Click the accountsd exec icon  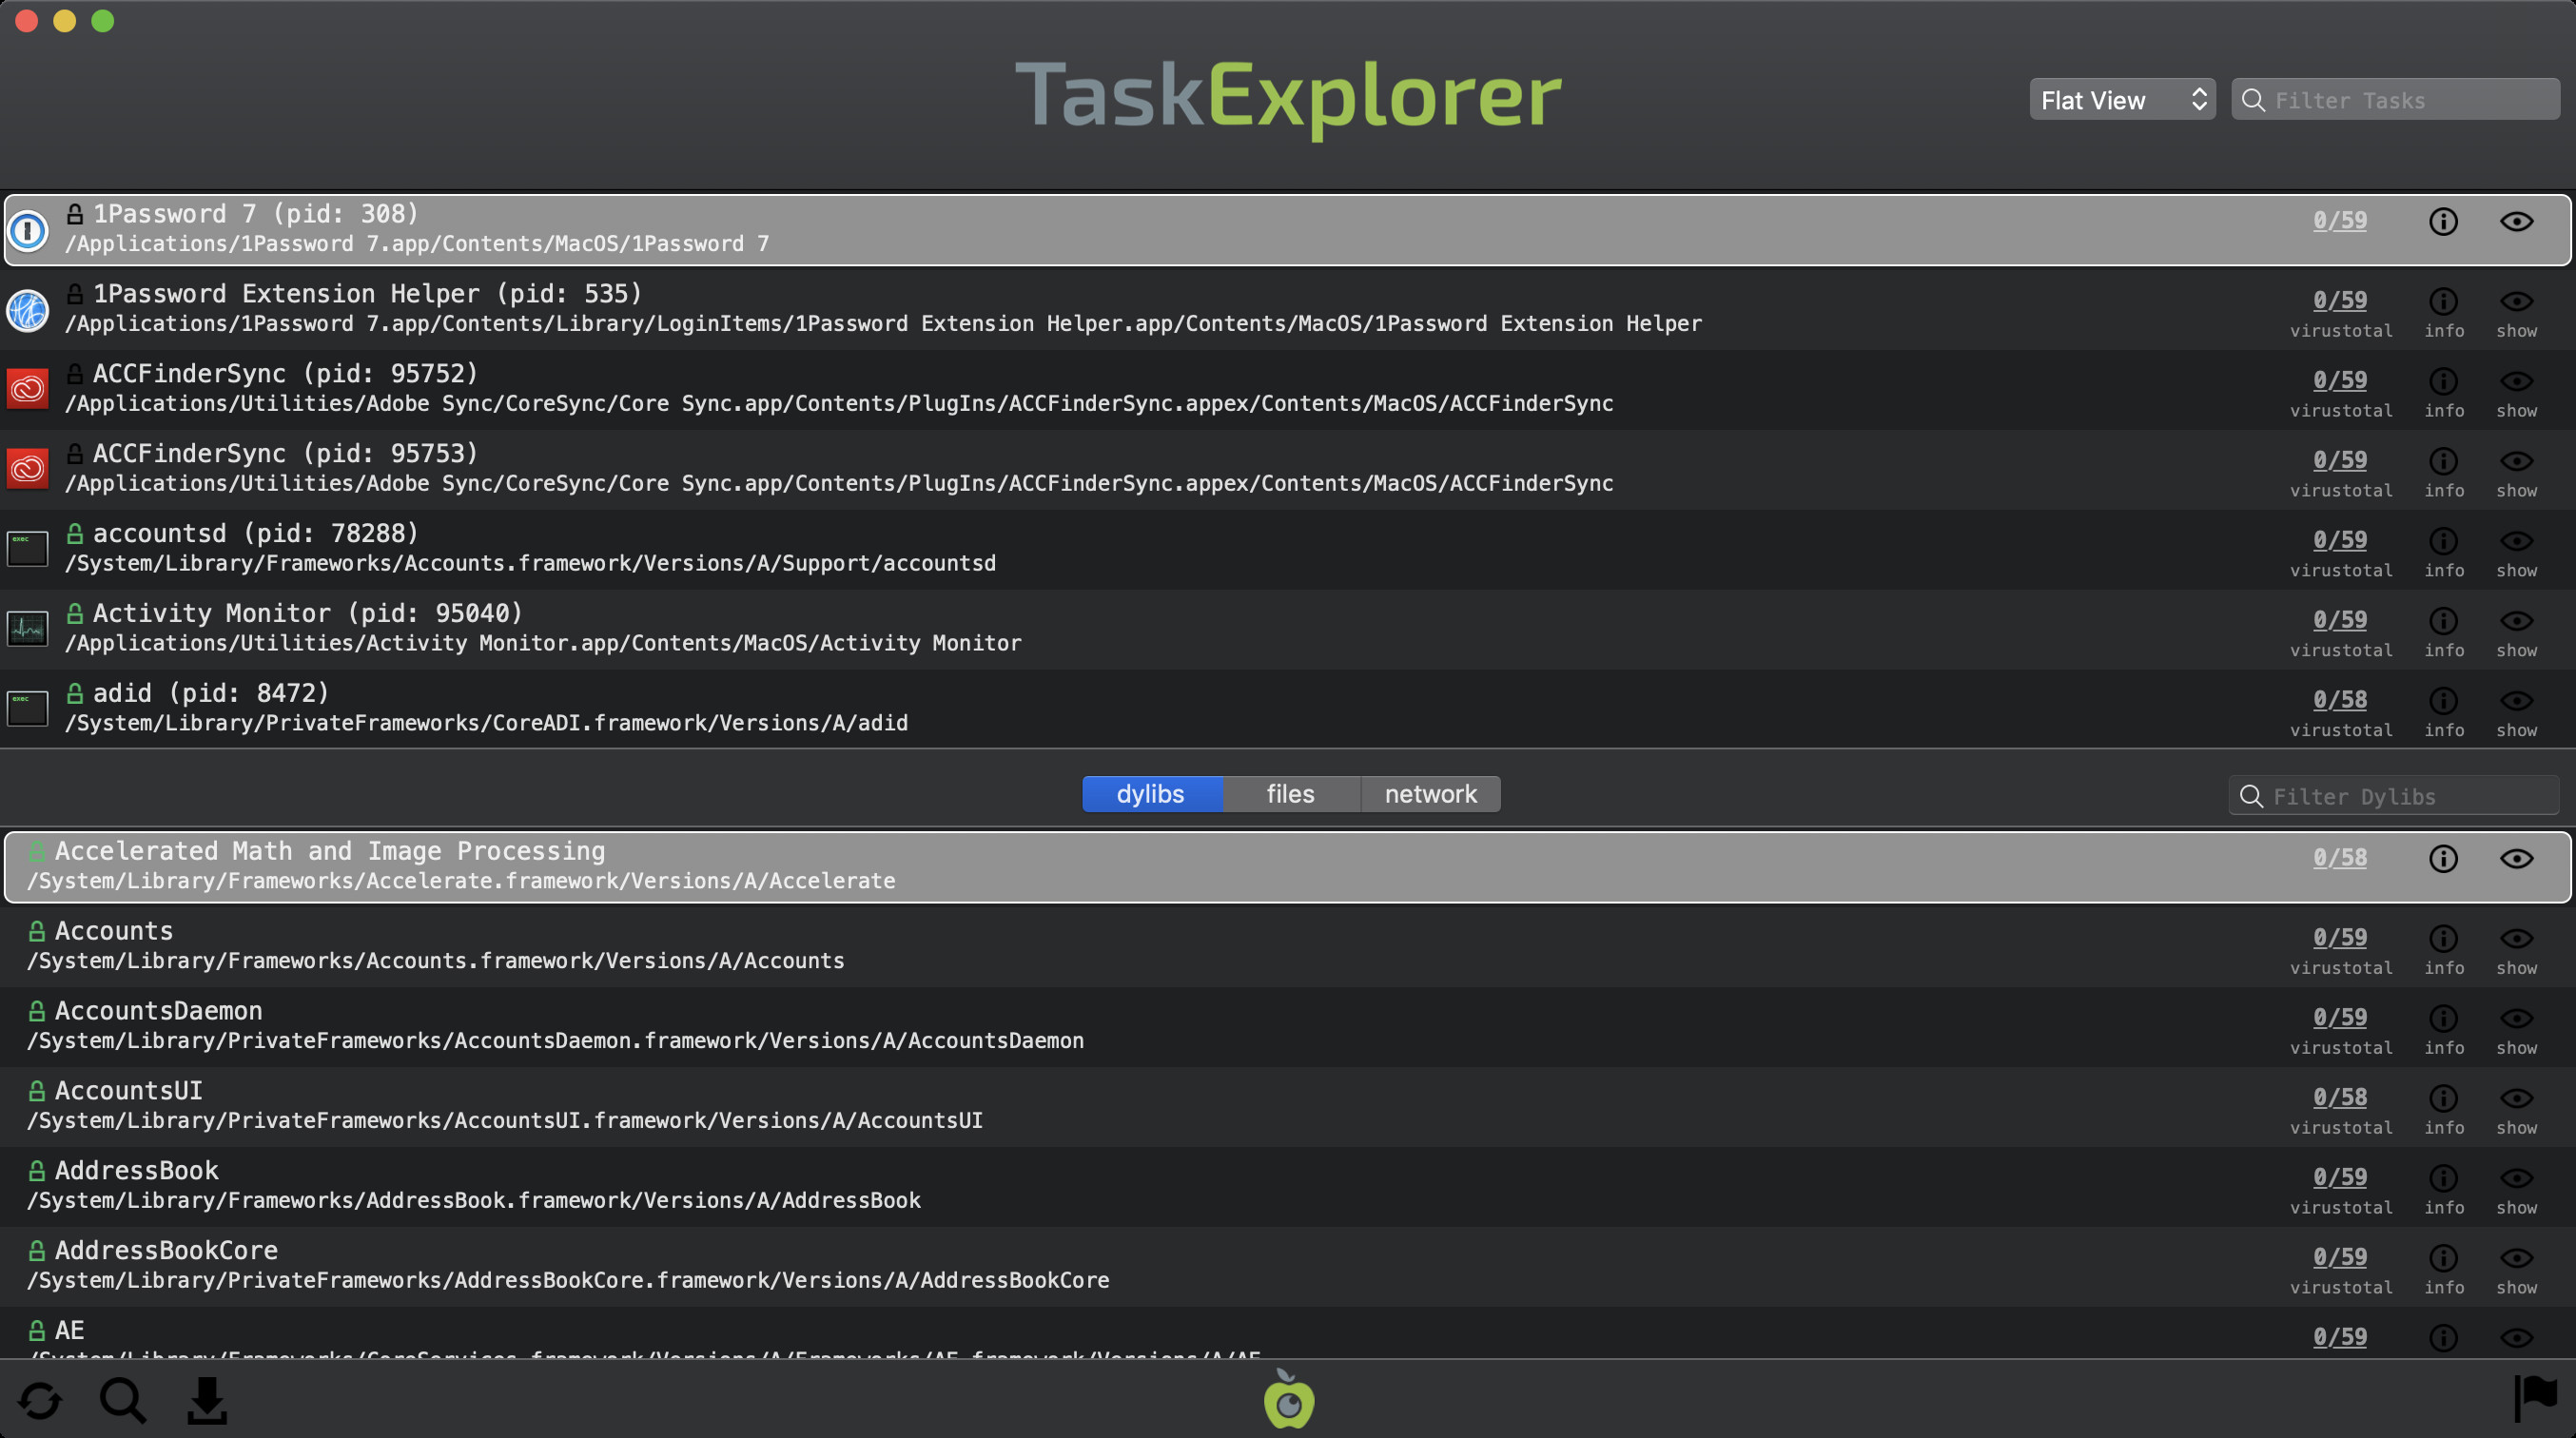coord(28,549)
